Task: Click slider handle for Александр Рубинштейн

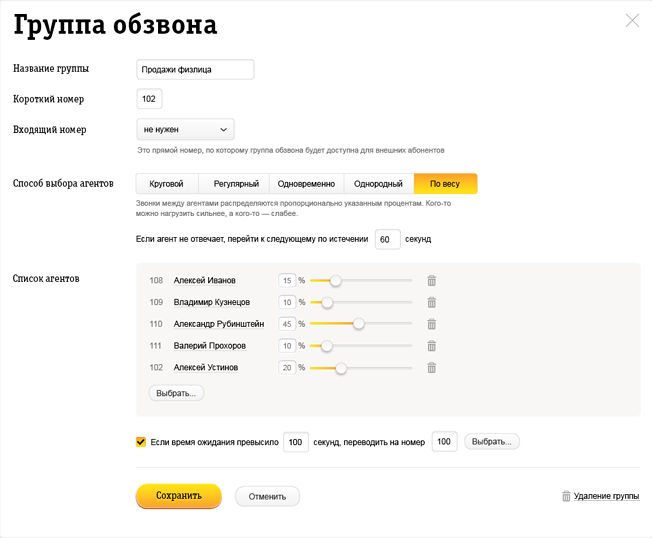Action: pos(359,324)
